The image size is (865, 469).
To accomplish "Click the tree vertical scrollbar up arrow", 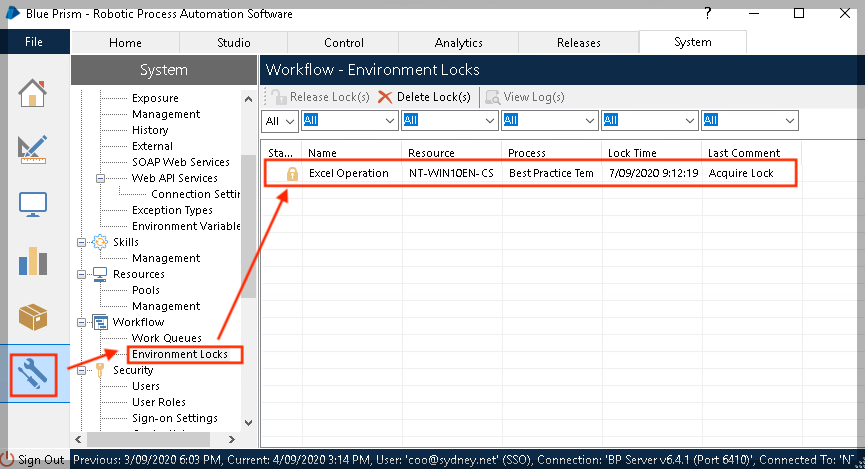I will pyautogui.click(x=248, y=99).
